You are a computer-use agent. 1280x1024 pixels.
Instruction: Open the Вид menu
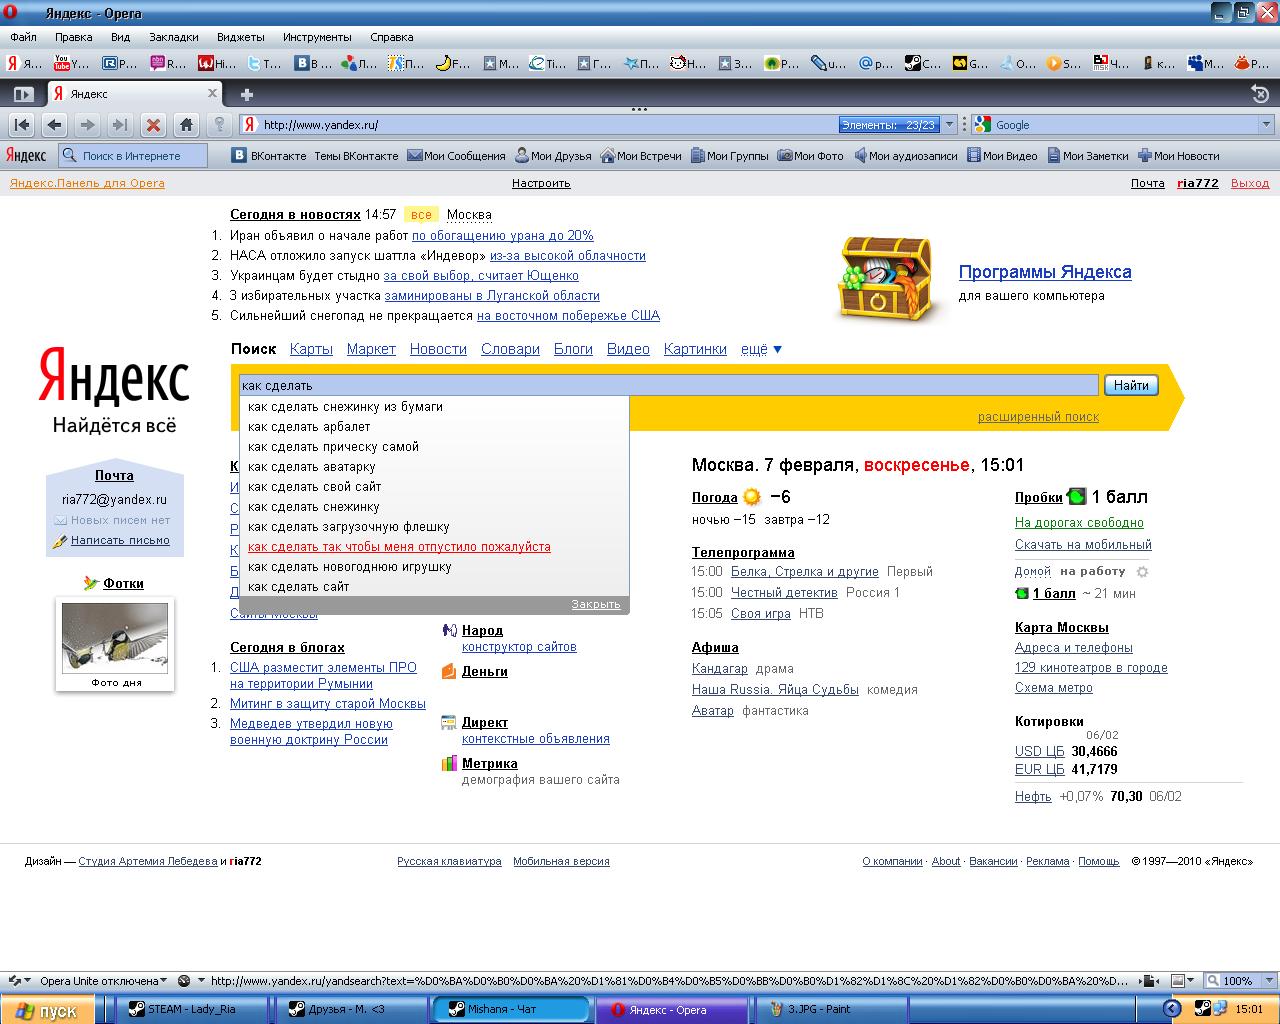coord(121,37)
